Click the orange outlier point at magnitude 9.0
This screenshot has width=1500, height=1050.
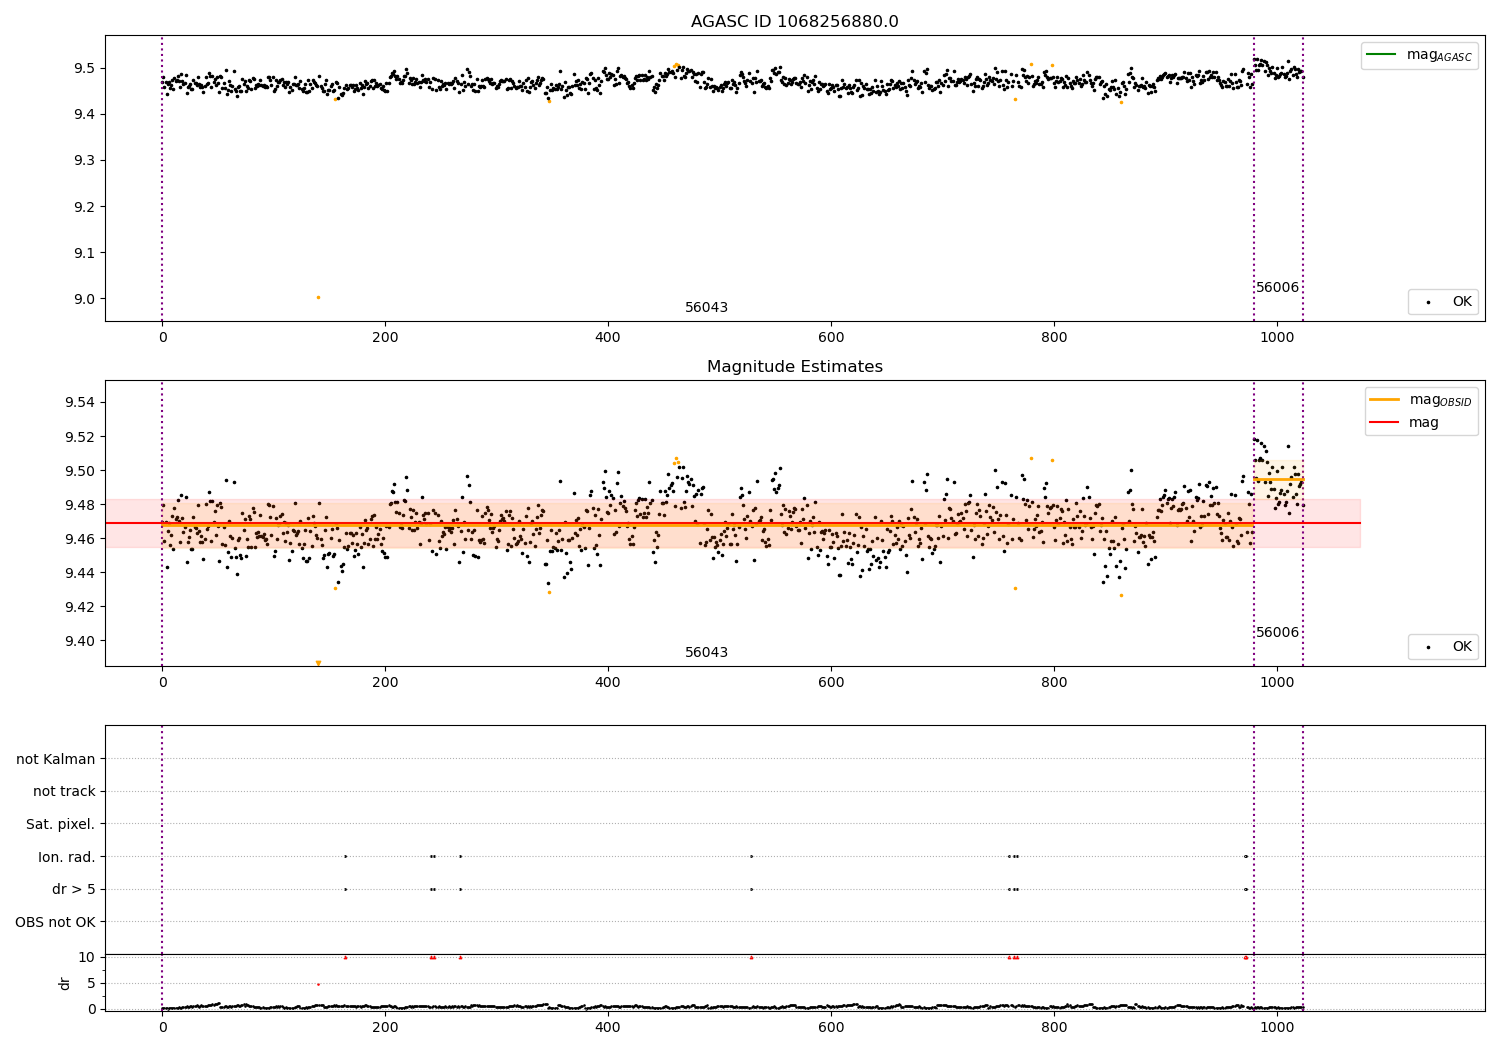click(318, 297)
